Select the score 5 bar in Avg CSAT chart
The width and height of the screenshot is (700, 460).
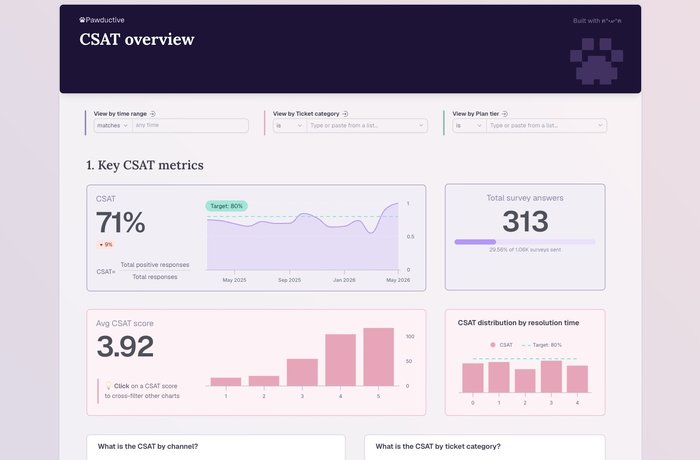click(379, 357)
